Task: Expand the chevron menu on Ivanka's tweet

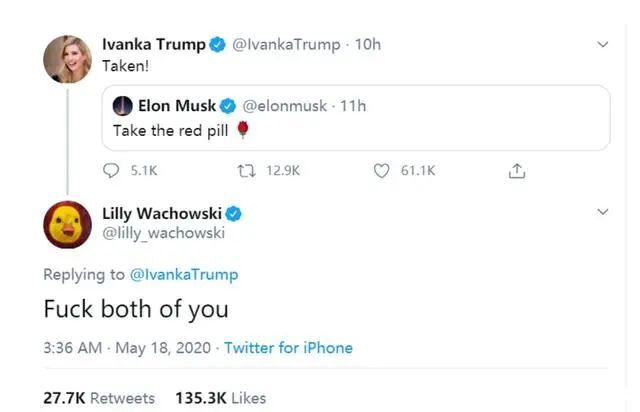Action: 603,44
